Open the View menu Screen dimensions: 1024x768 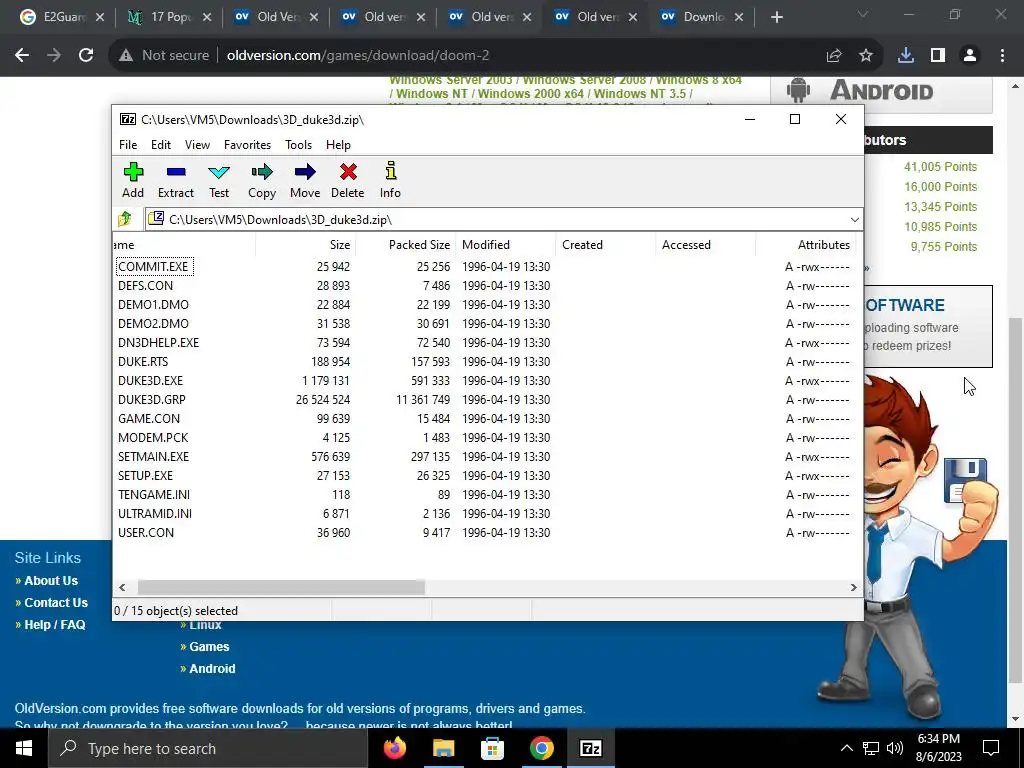point(197,145)
